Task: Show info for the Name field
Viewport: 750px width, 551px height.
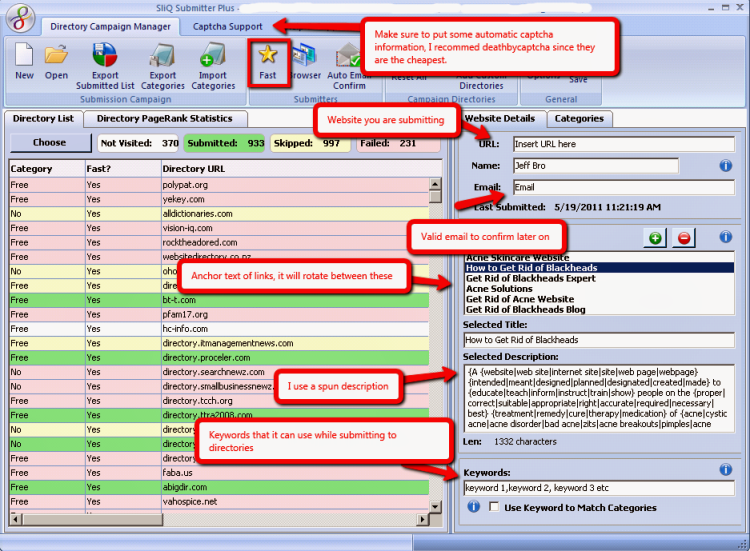Action: point(726,165)
